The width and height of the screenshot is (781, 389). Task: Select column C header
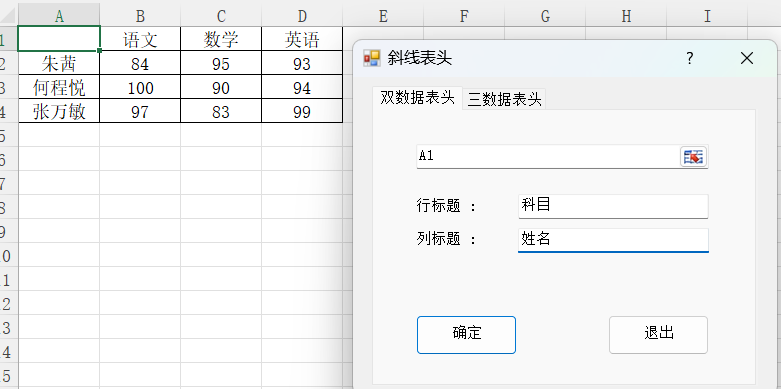coord(221,16)
